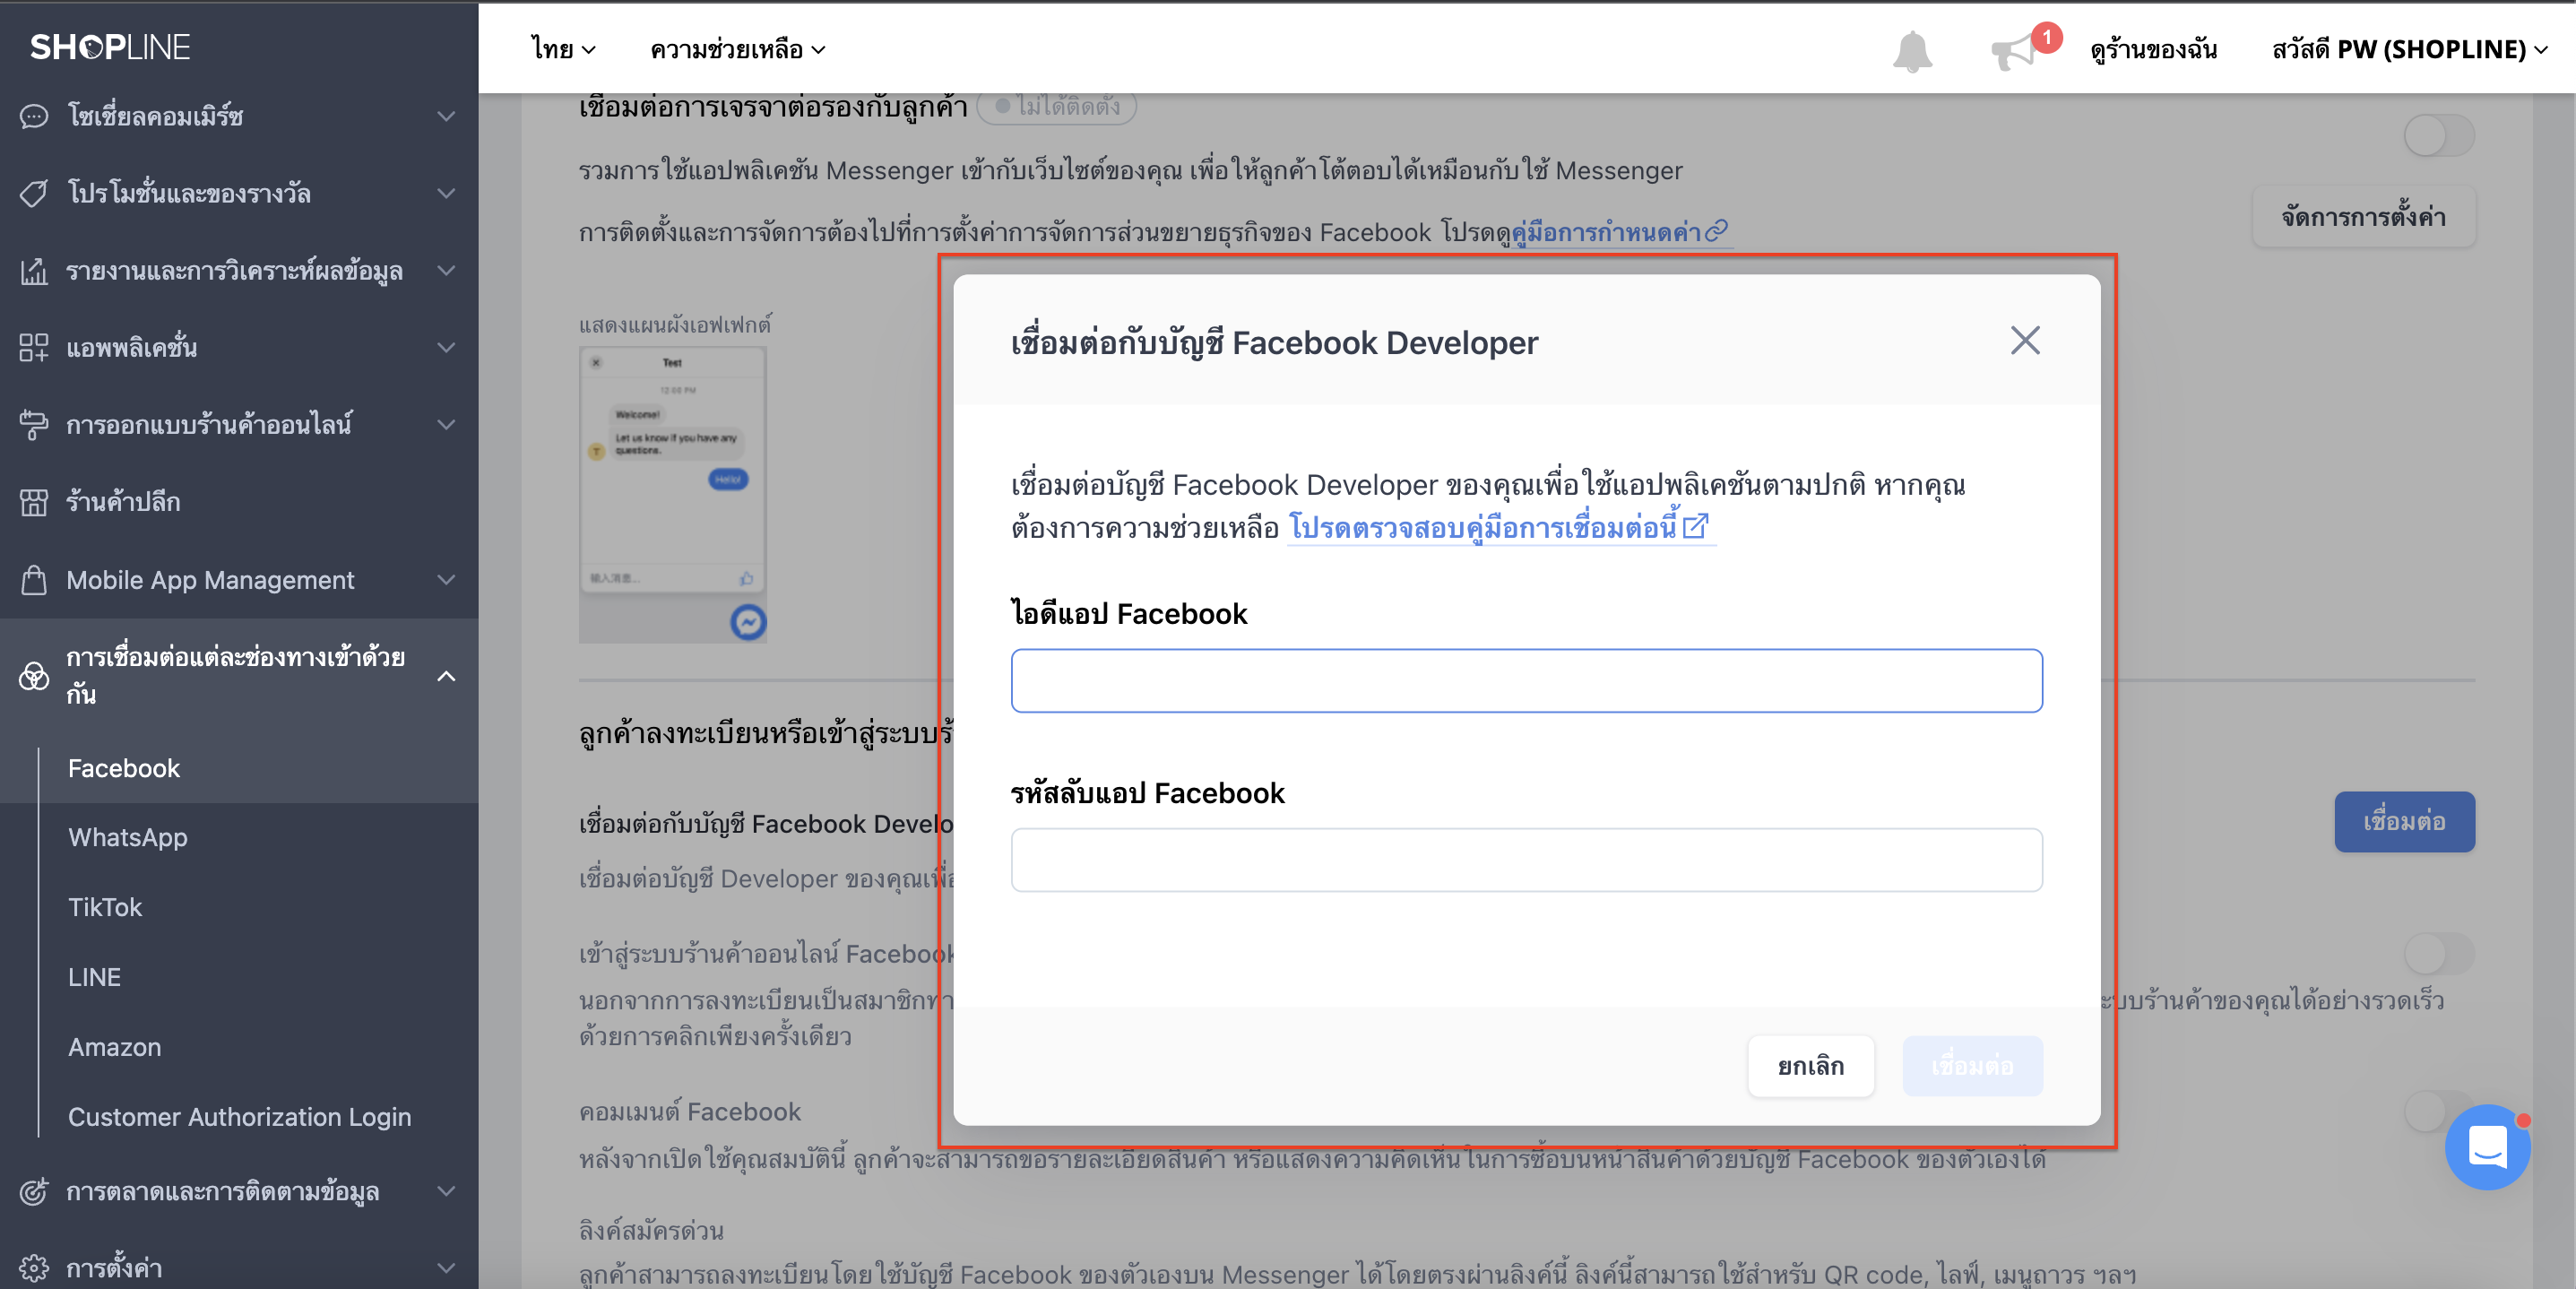Open the live chat support bubble
Viewport: 2576px width, 1289px height.
tap(2487, 1147)
